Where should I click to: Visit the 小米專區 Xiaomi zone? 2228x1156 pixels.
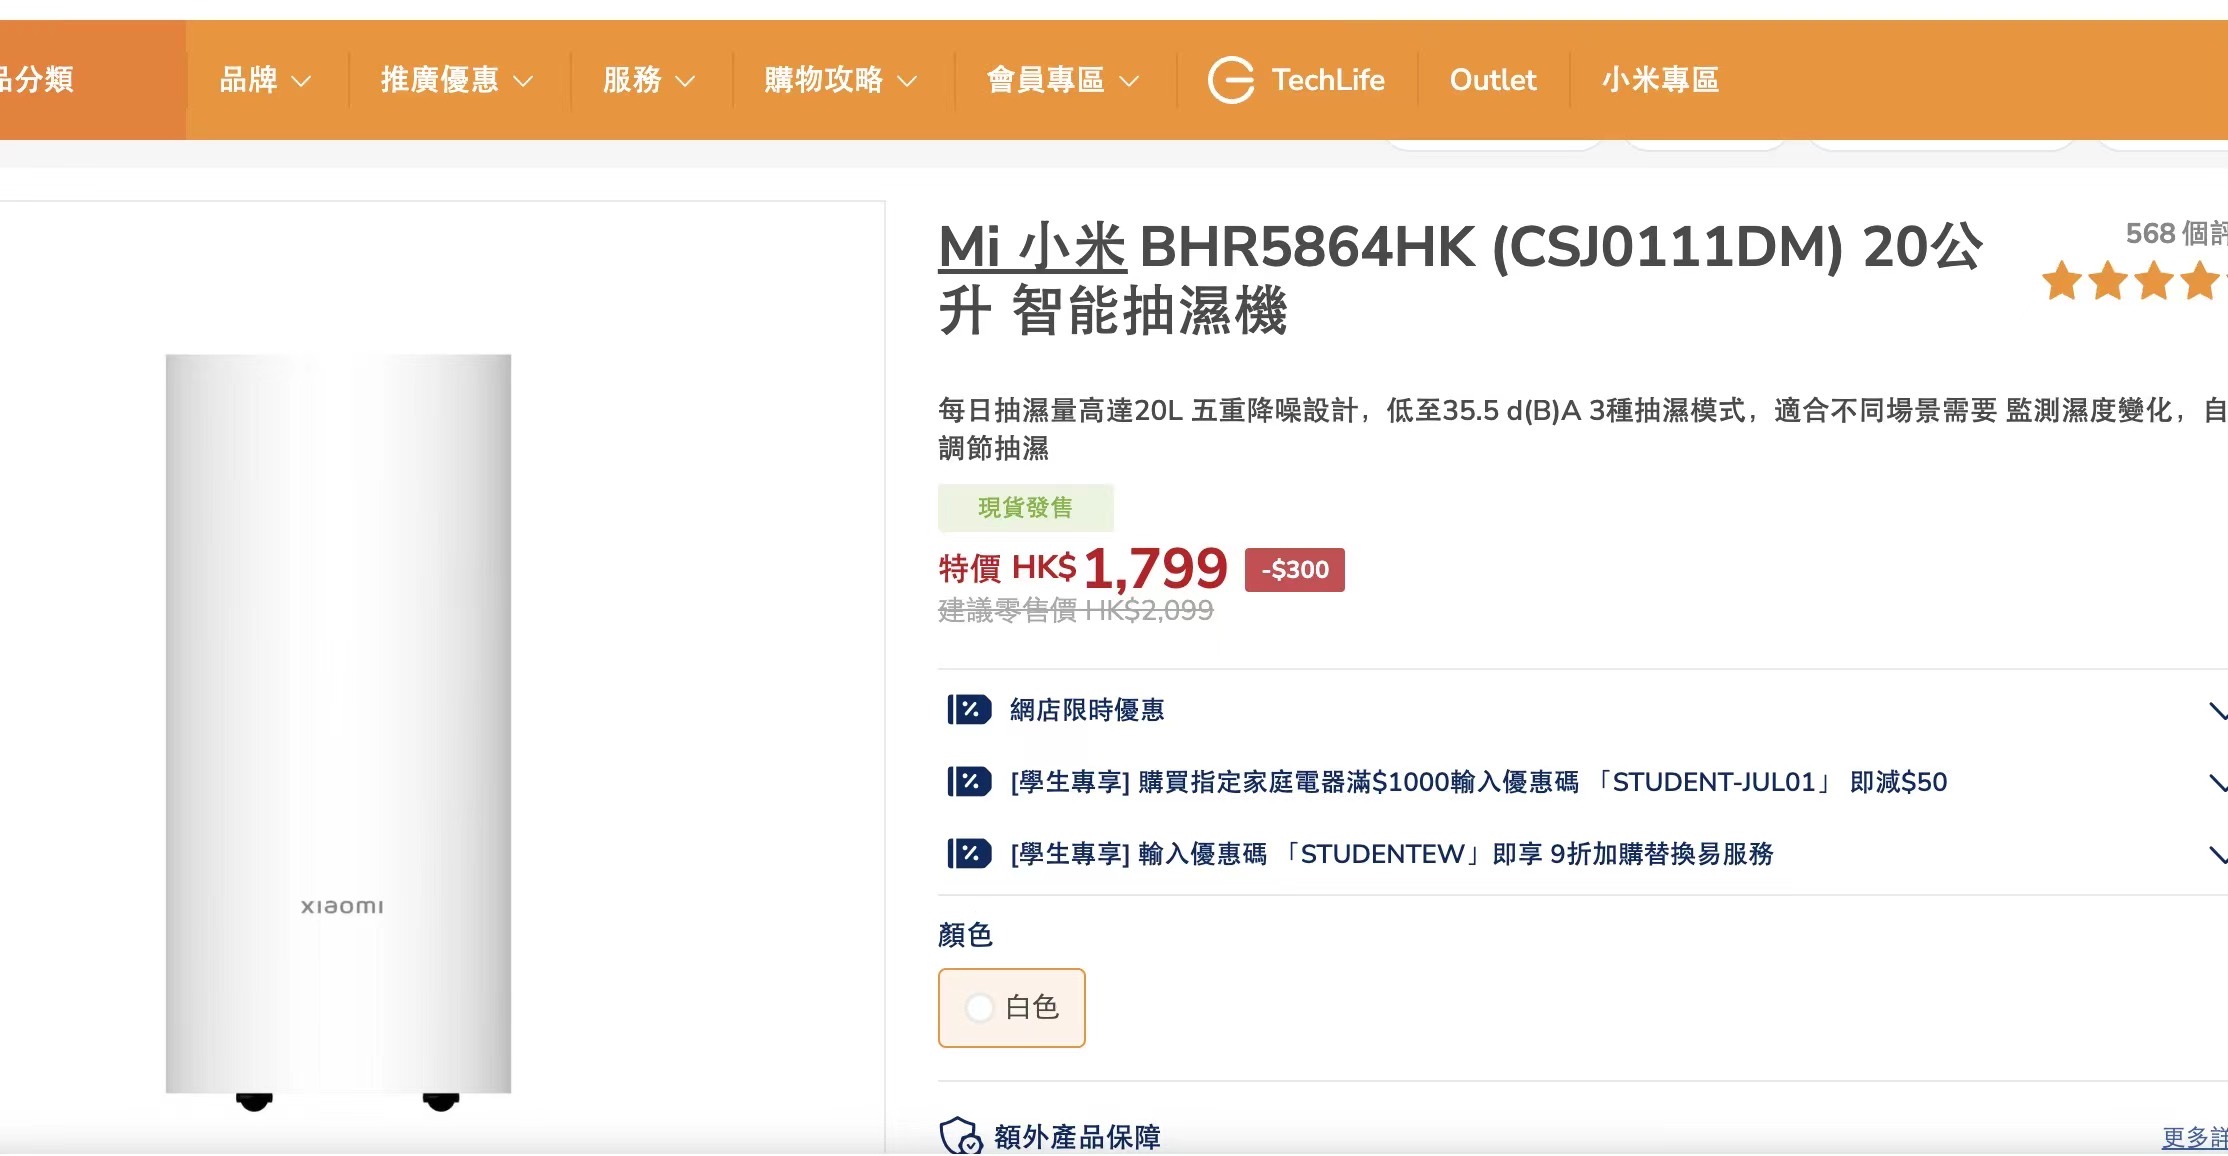(x=1660, y=80)
